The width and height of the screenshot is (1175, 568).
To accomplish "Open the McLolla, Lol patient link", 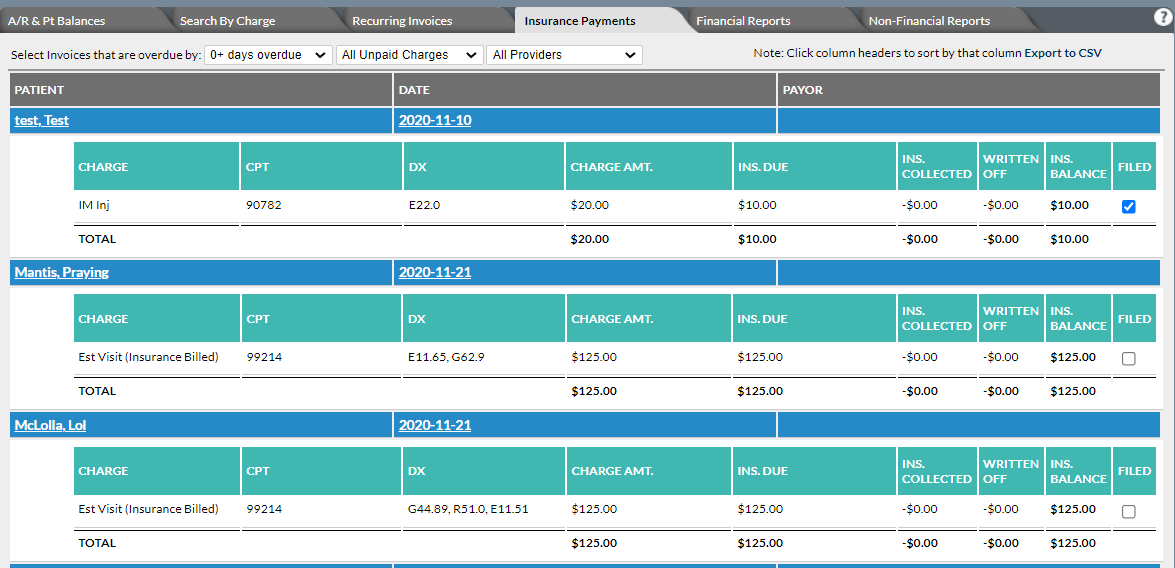I will pos(50,426).
